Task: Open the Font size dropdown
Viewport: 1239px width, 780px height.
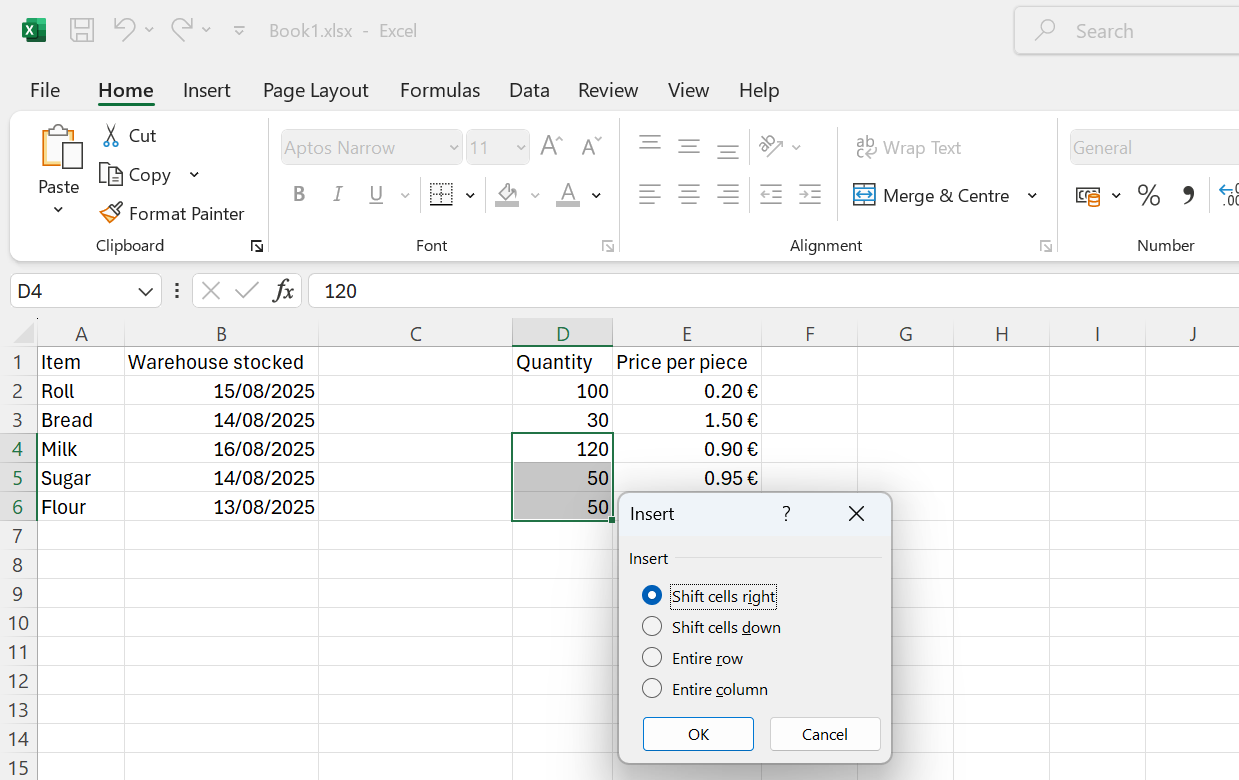Action: 520,148
